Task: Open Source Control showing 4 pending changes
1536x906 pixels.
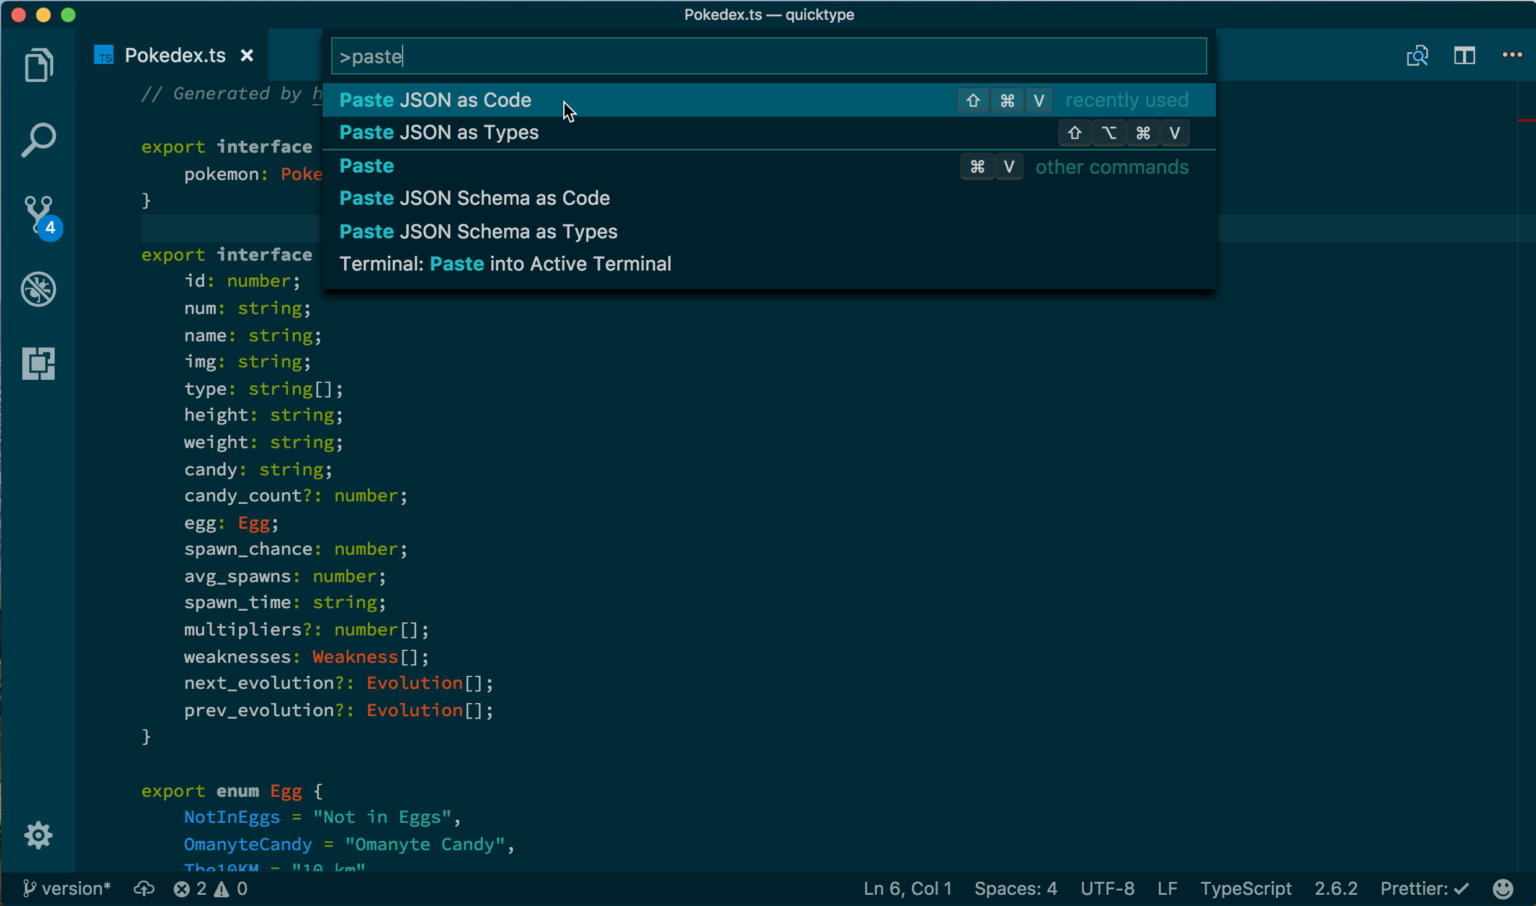Action: click(38, 215)
